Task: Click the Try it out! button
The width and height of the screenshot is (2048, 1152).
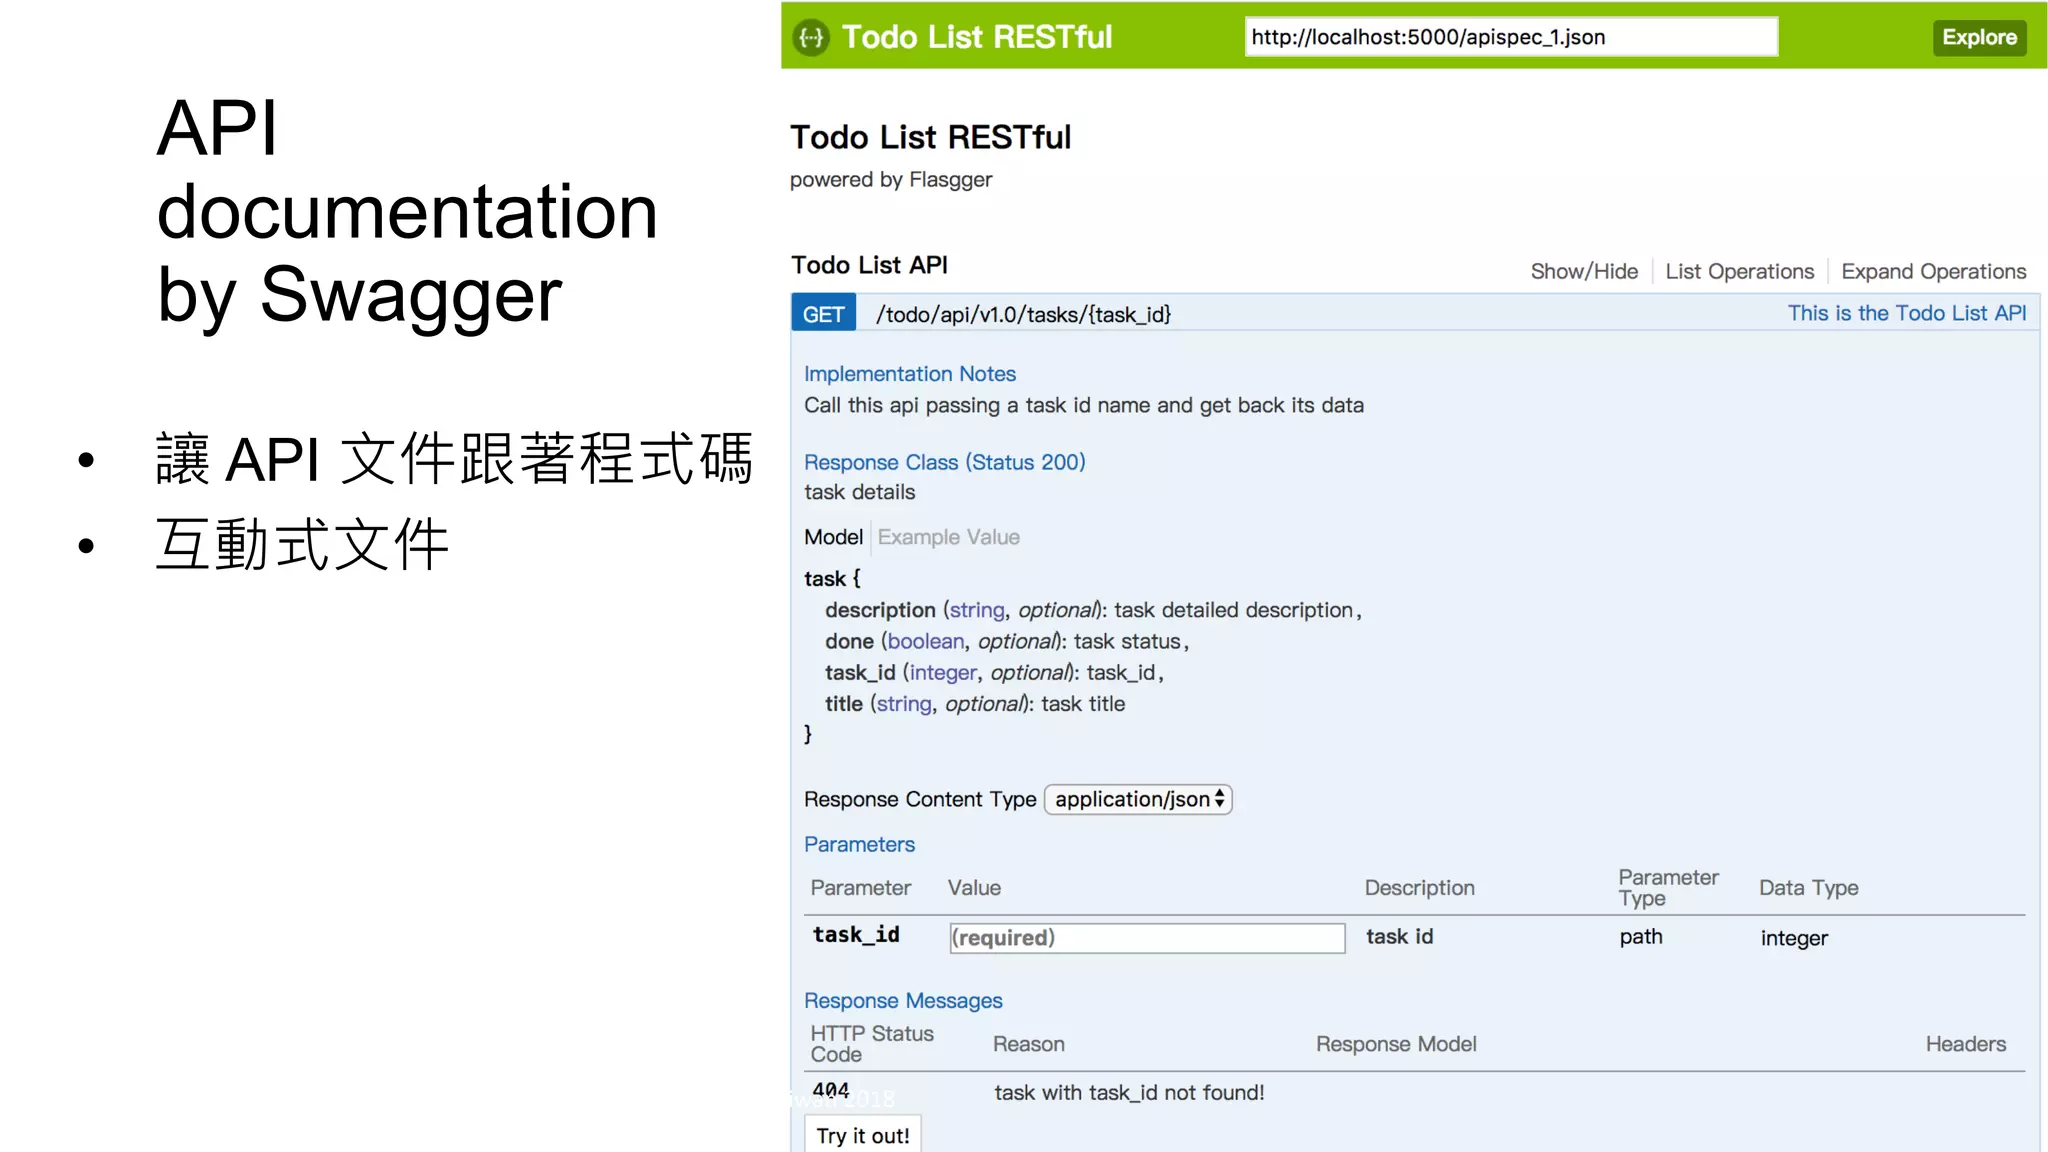Action: click(862, 1135)
